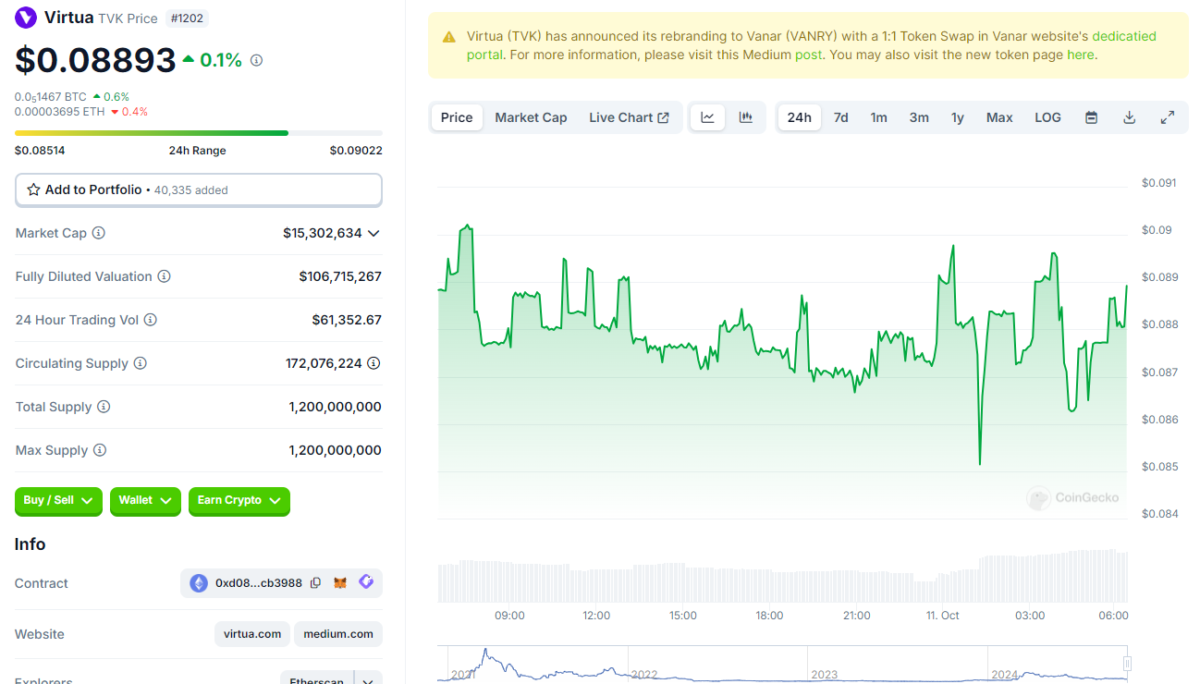Open the Earn Crypto dropdown
Screen dimensions: 1200x684
[x=239, y=500]
